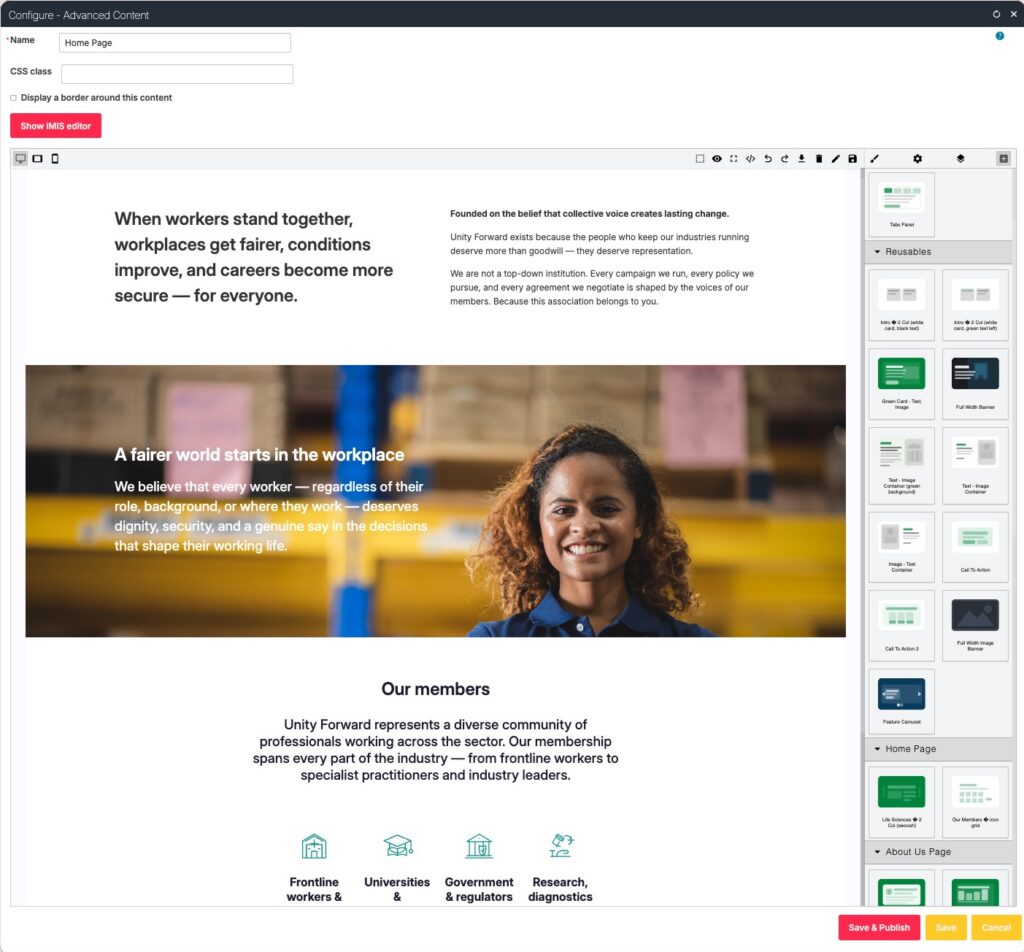The width and height of the screenshot is (1024, 952).
Task: Open the blocks panel plus icon
Action: 1004,159
